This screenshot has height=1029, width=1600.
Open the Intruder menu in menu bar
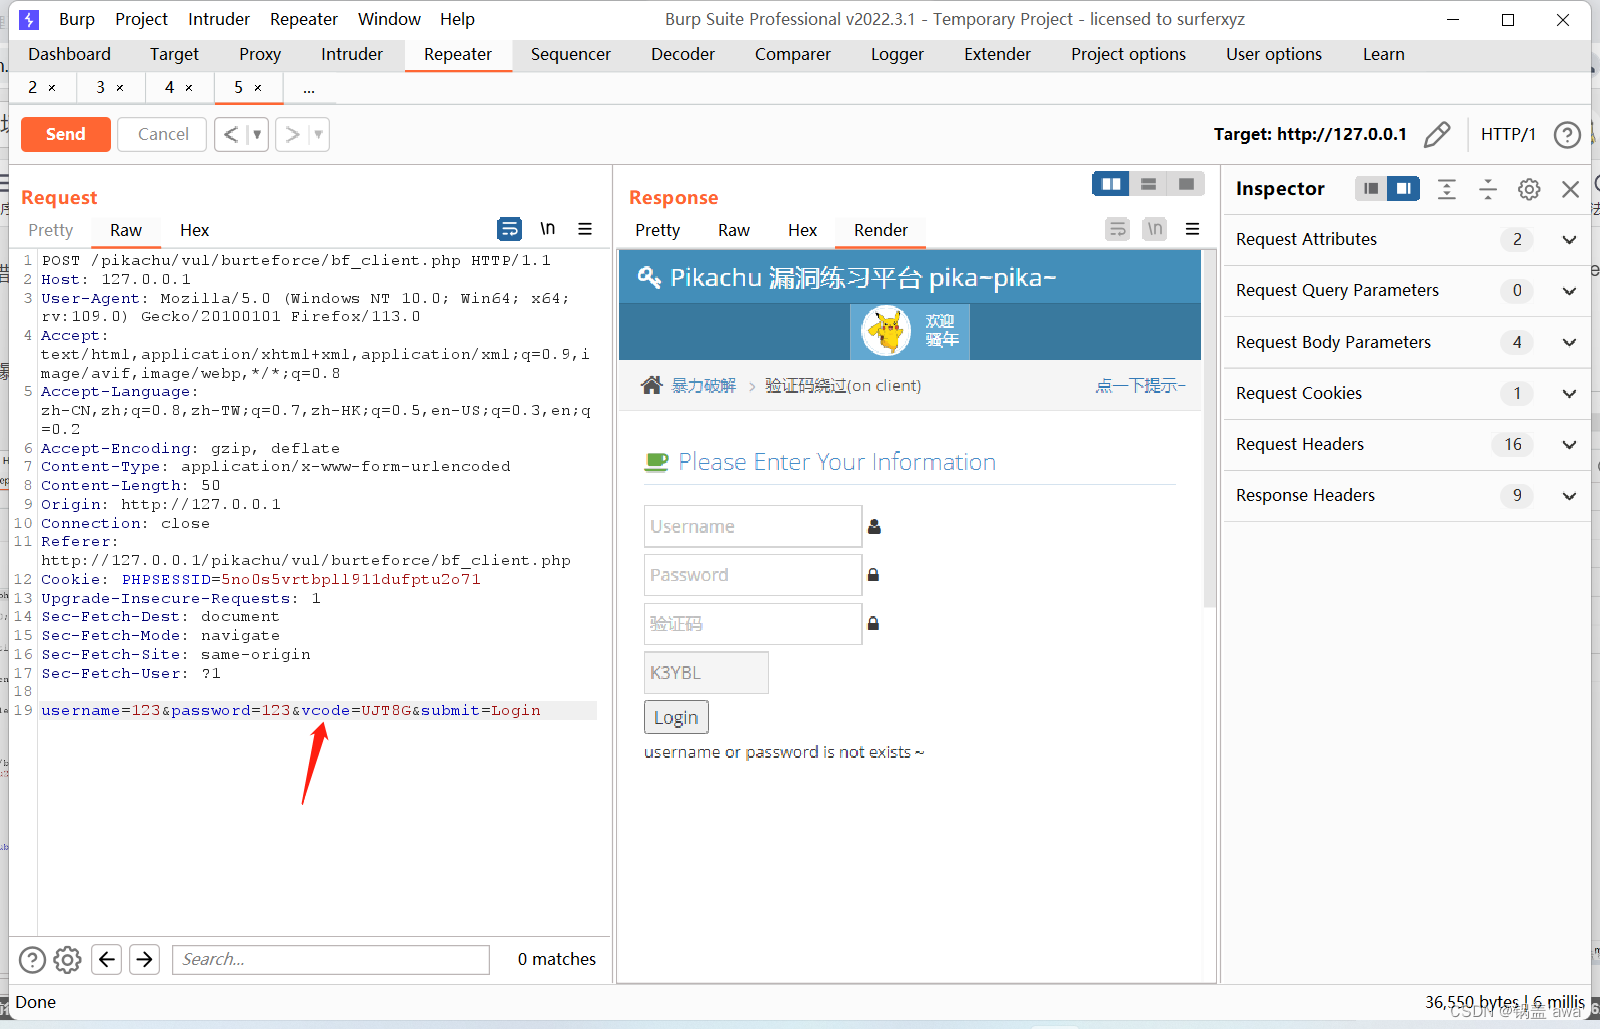[x=219, y=19]
